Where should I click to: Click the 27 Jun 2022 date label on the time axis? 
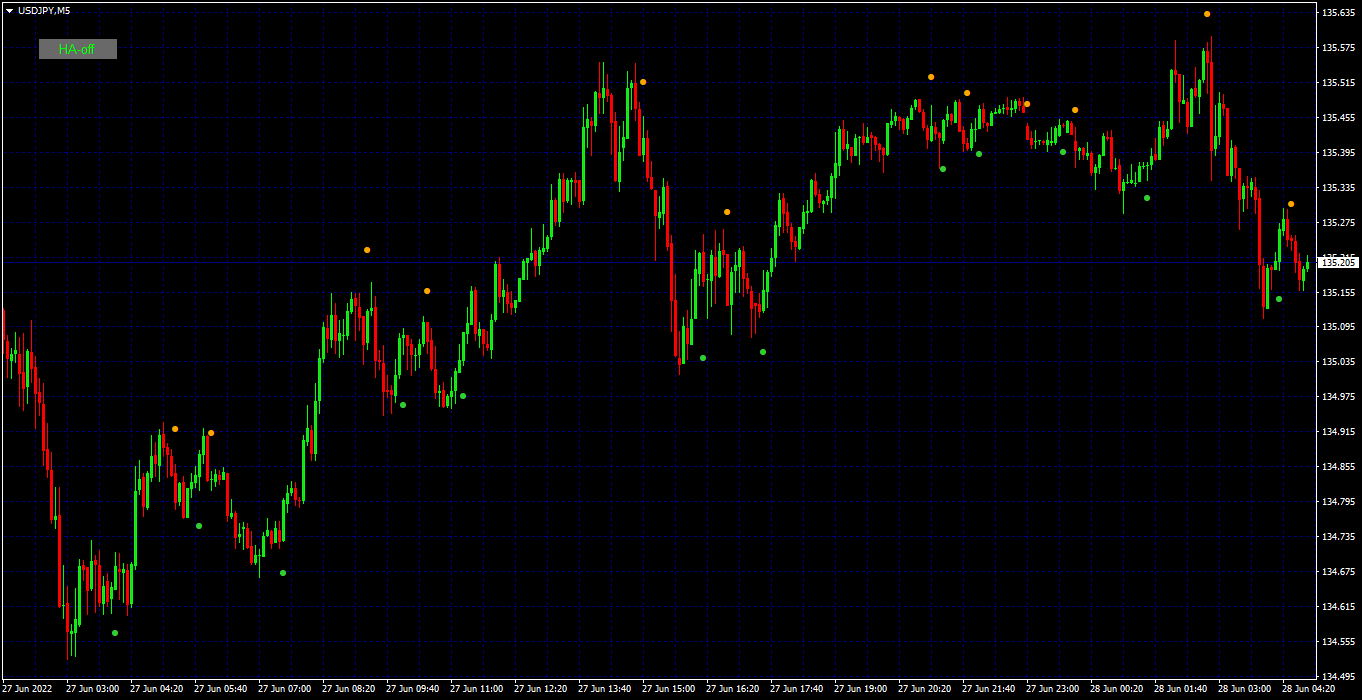(28, 689)
